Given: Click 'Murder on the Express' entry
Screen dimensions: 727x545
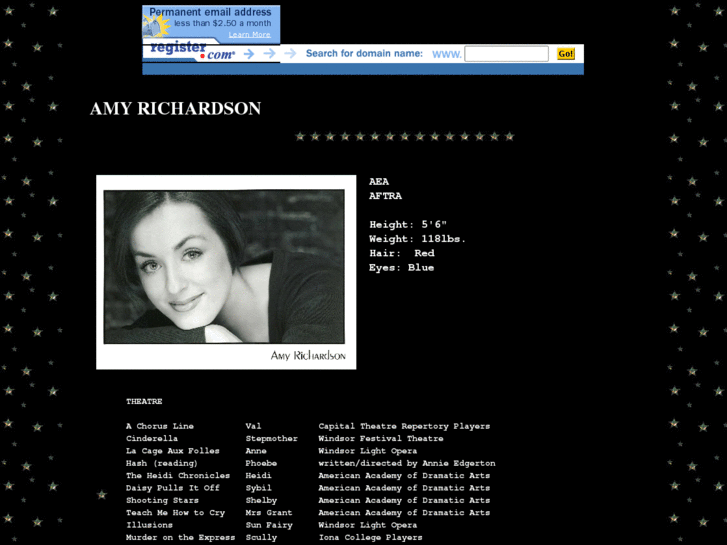Looking at the screenshot, I should point(181,538).
